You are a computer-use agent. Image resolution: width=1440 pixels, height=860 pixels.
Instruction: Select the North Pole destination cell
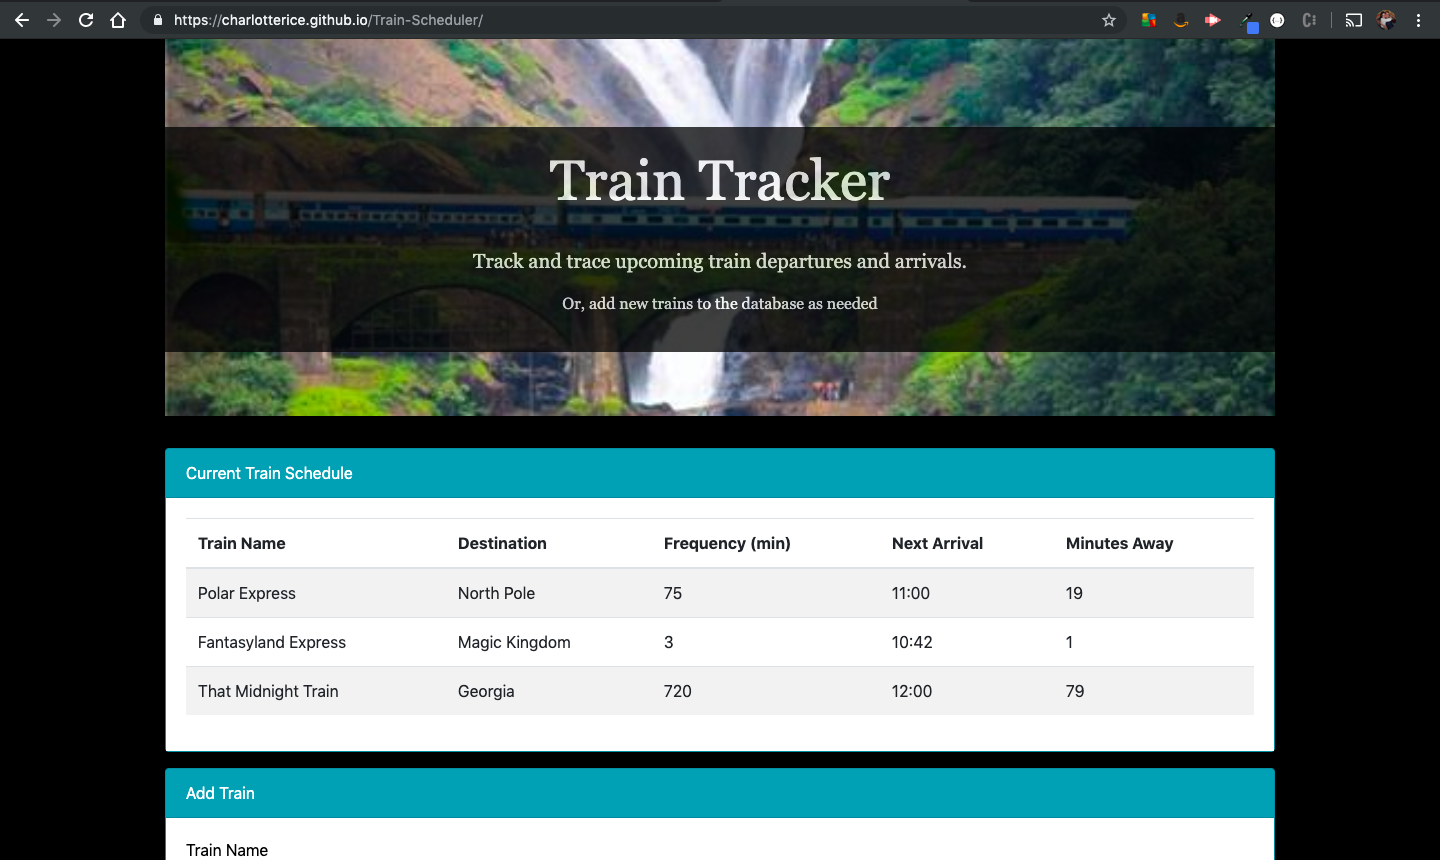pyautogui.click(x=496, y=593)
